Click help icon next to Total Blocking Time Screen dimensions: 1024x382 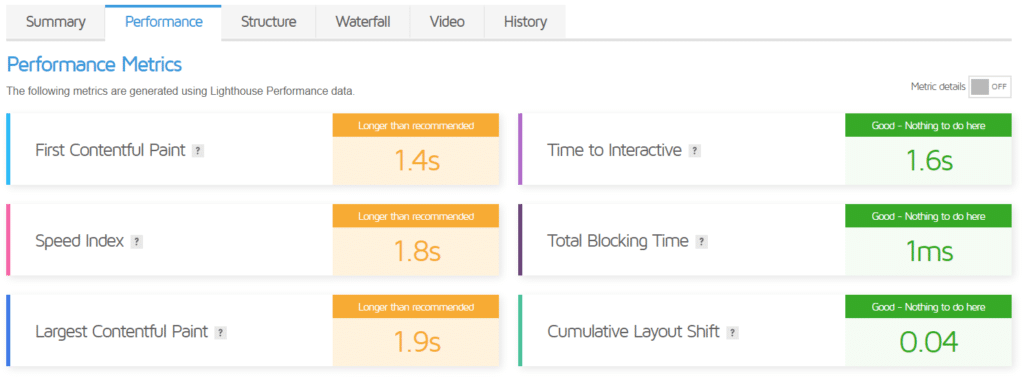pos(701,242)
